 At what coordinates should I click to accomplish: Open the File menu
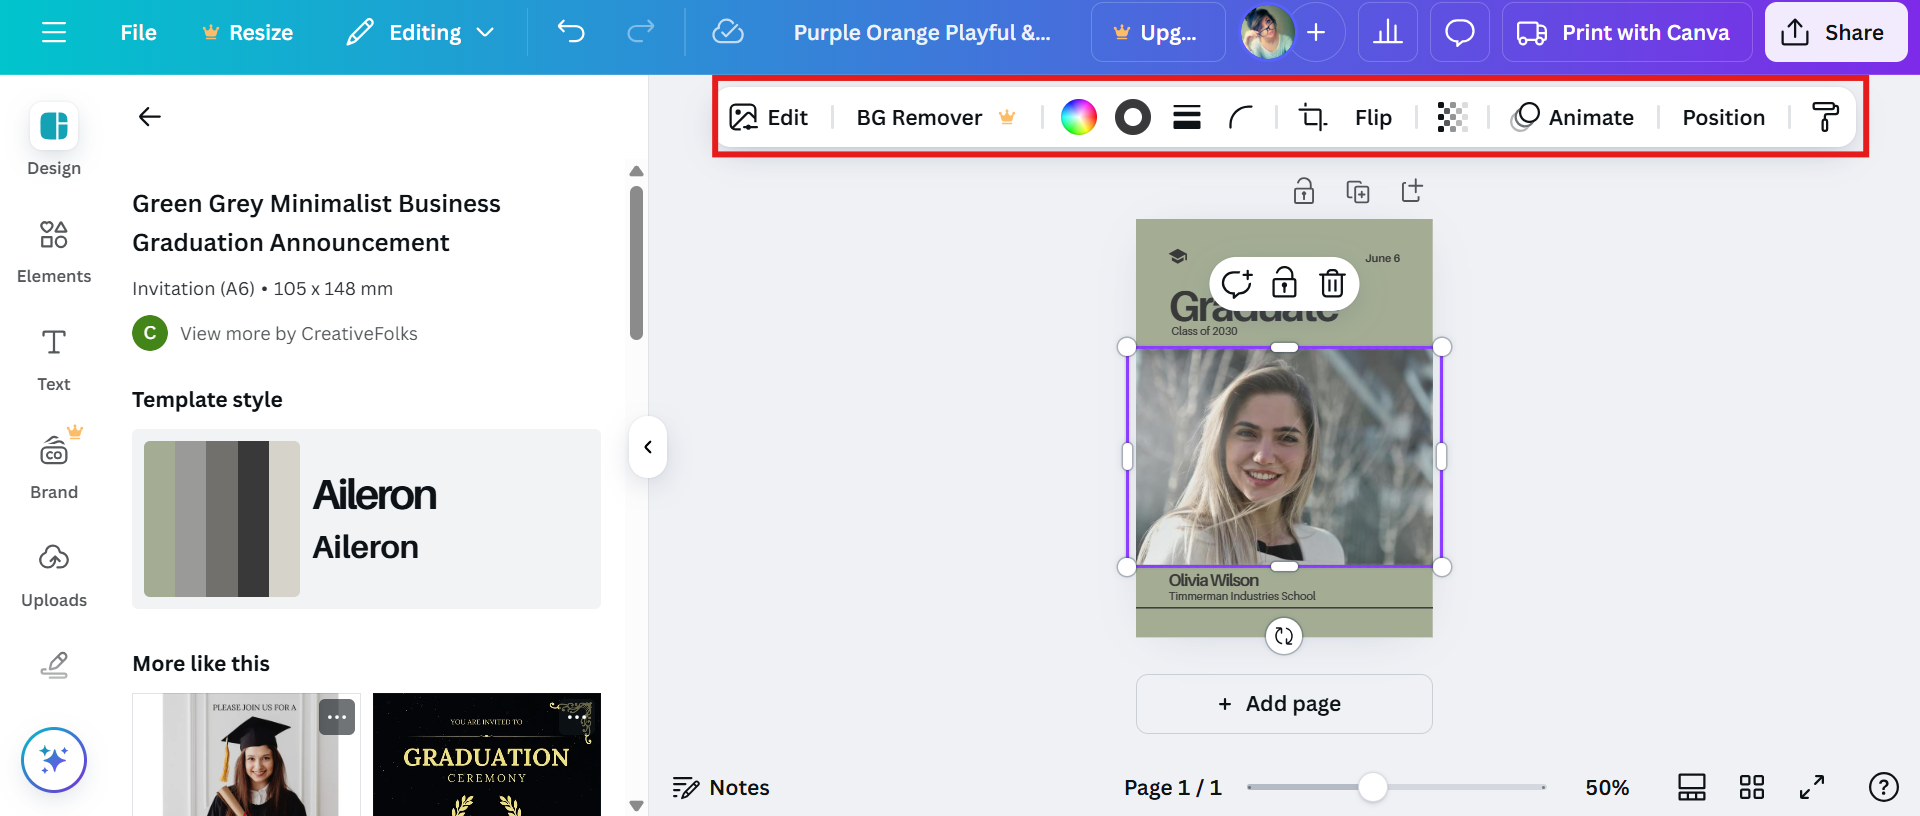coord(138,33)
